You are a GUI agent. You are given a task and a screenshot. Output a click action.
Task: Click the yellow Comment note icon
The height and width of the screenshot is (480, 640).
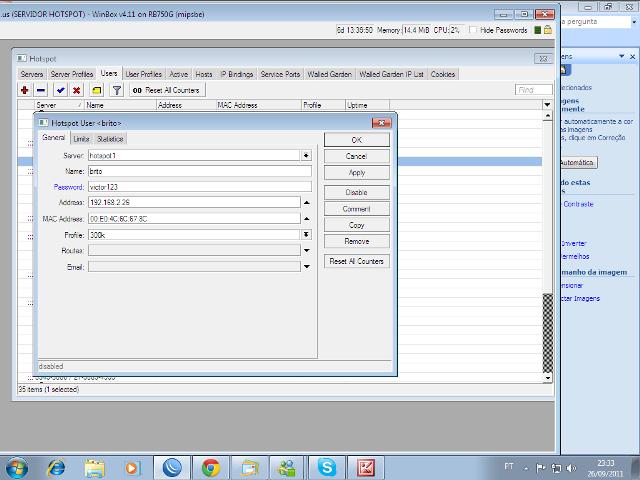point(96,90)
